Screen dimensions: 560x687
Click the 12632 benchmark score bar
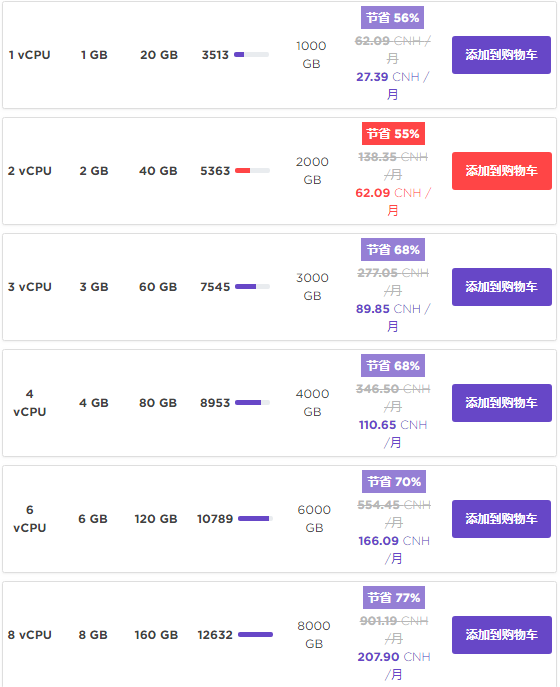tap(255, 634)
